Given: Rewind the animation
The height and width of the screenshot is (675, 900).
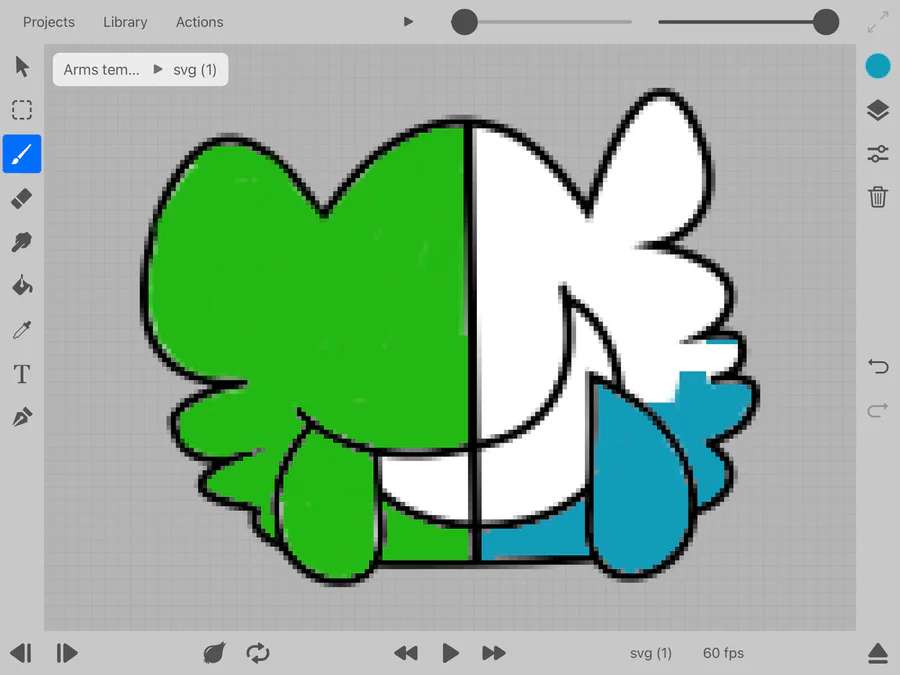Looking at the screenshot, I should (406, 653).
